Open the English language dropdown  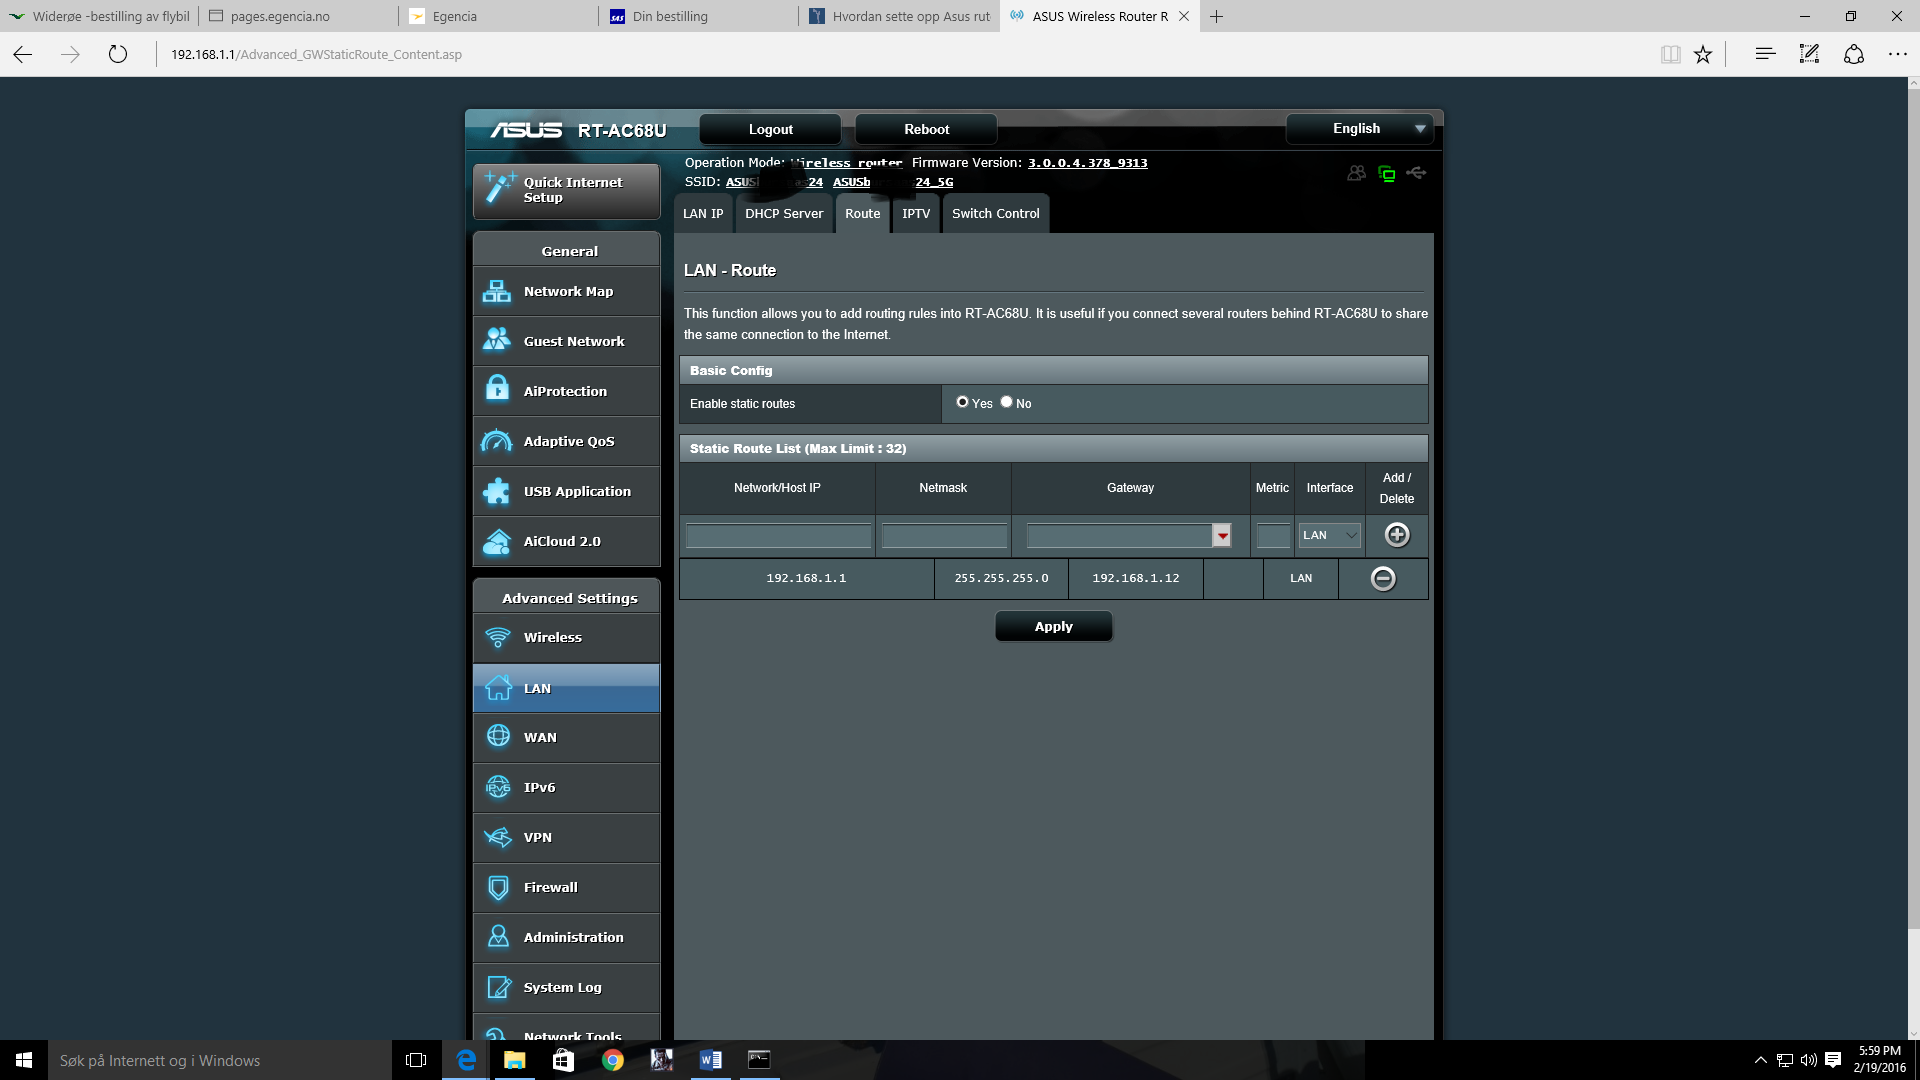pyautogui.click(x=1359, y=128)
